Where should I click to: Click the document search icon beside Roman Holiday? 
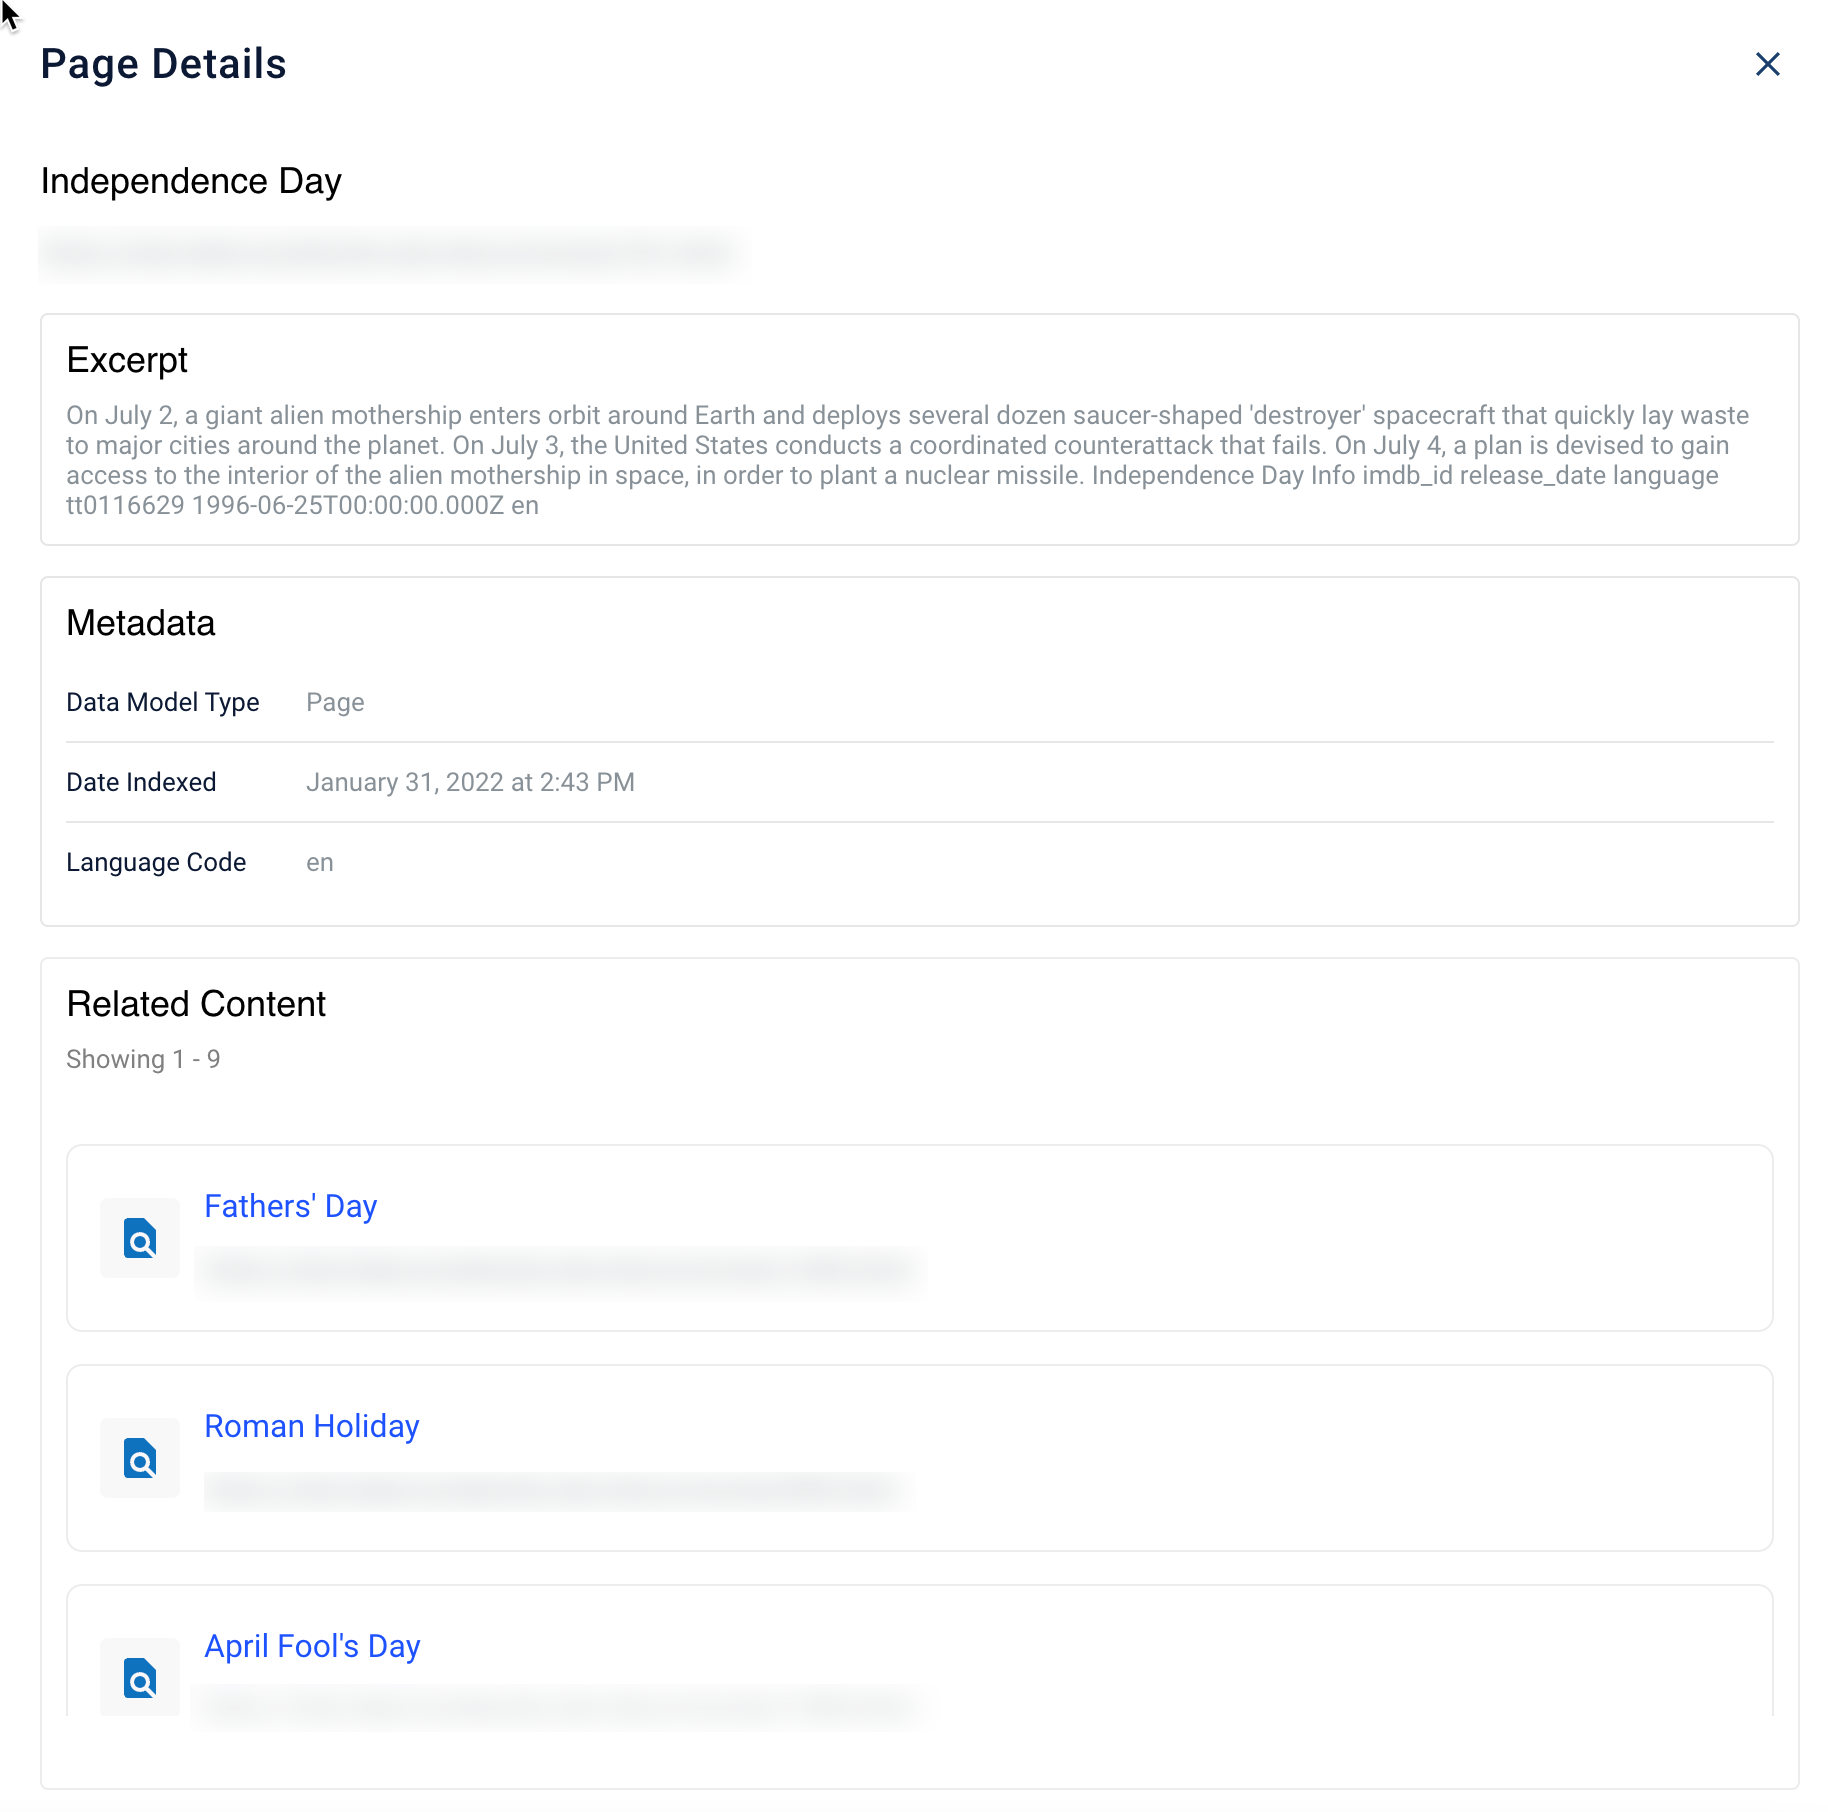140,1458
